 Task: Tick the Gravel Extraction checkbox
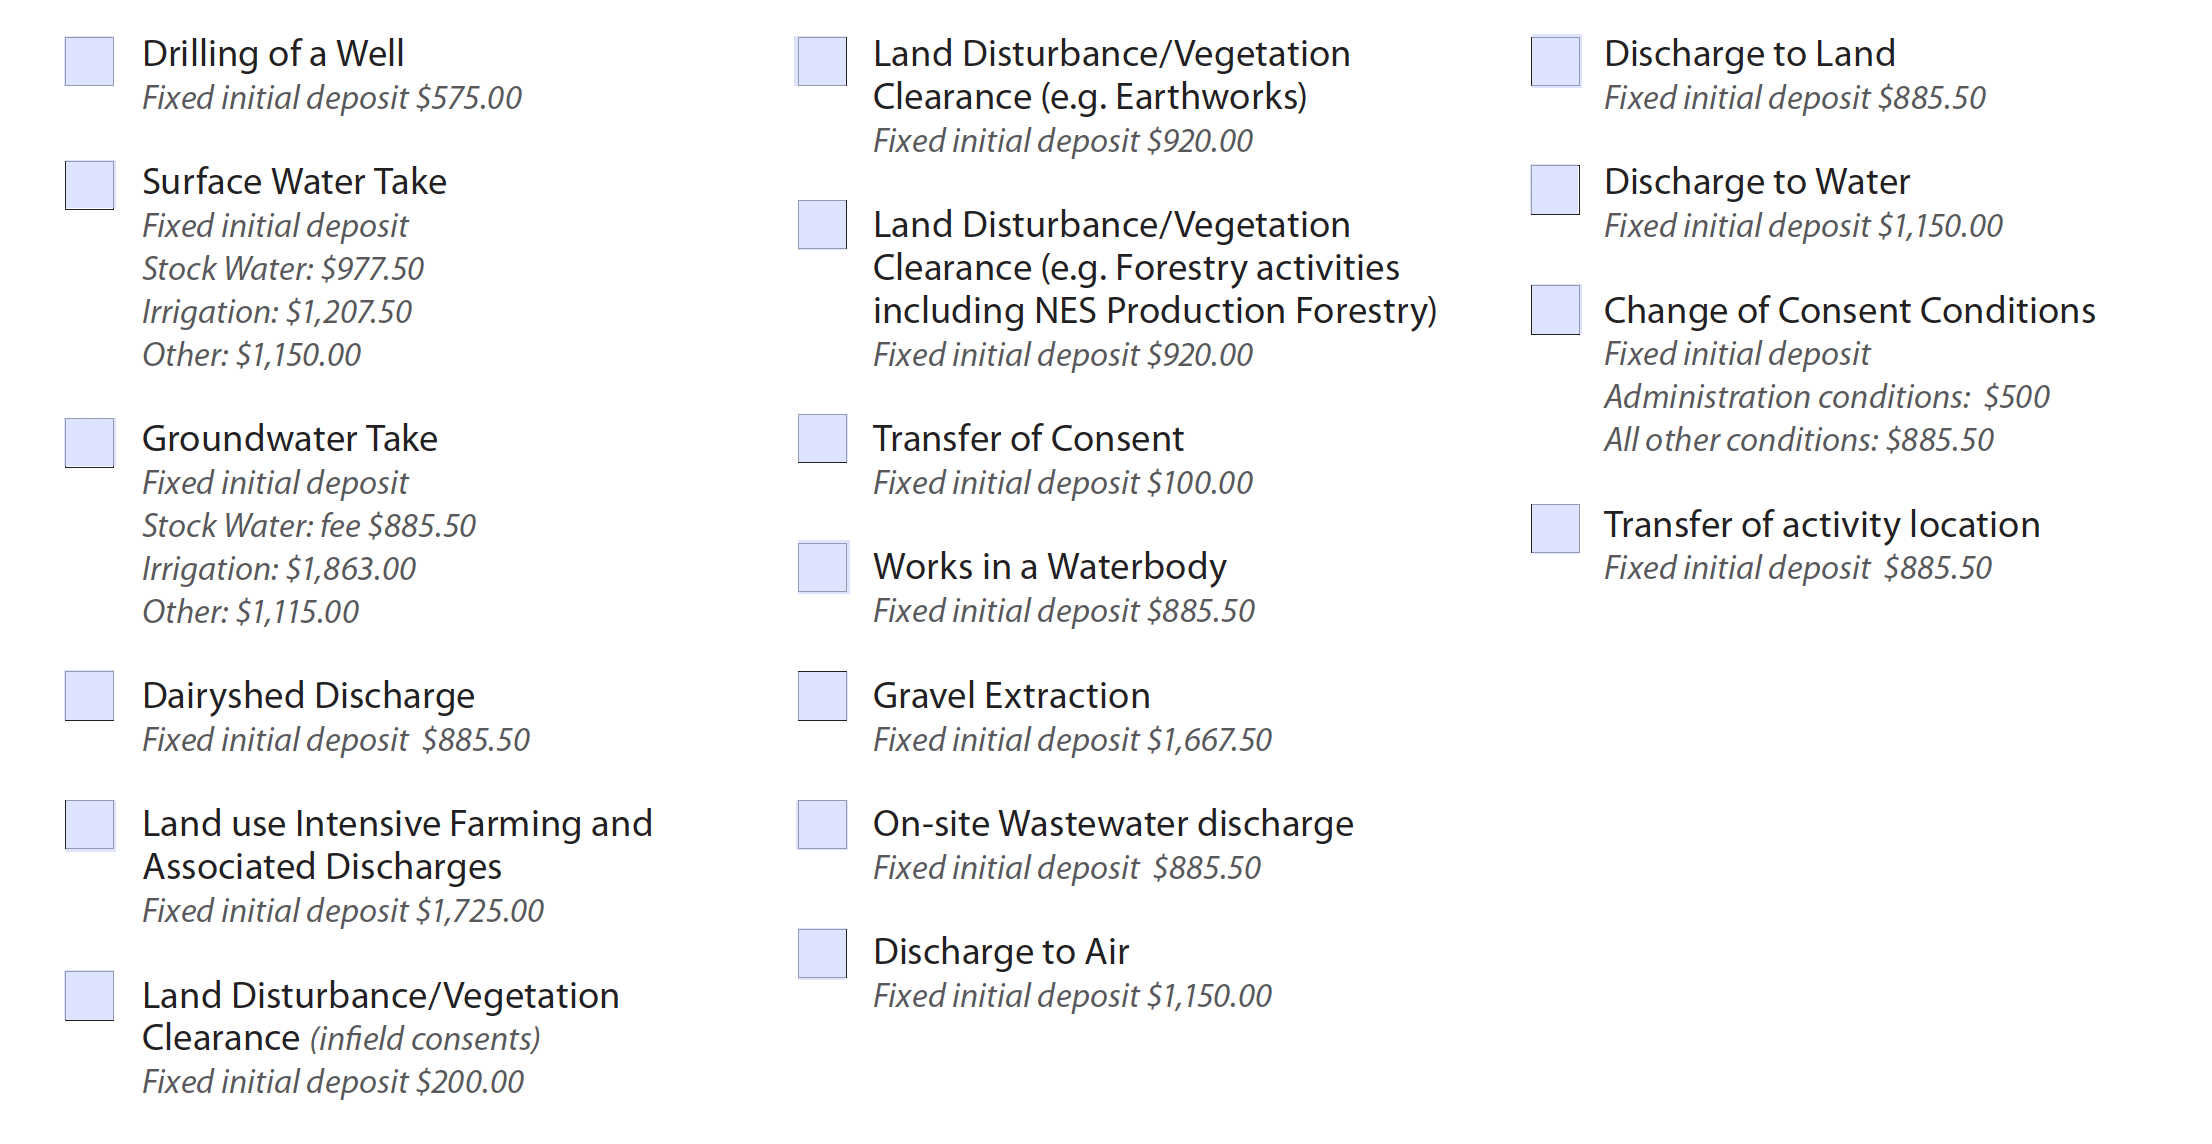point(822,696)
